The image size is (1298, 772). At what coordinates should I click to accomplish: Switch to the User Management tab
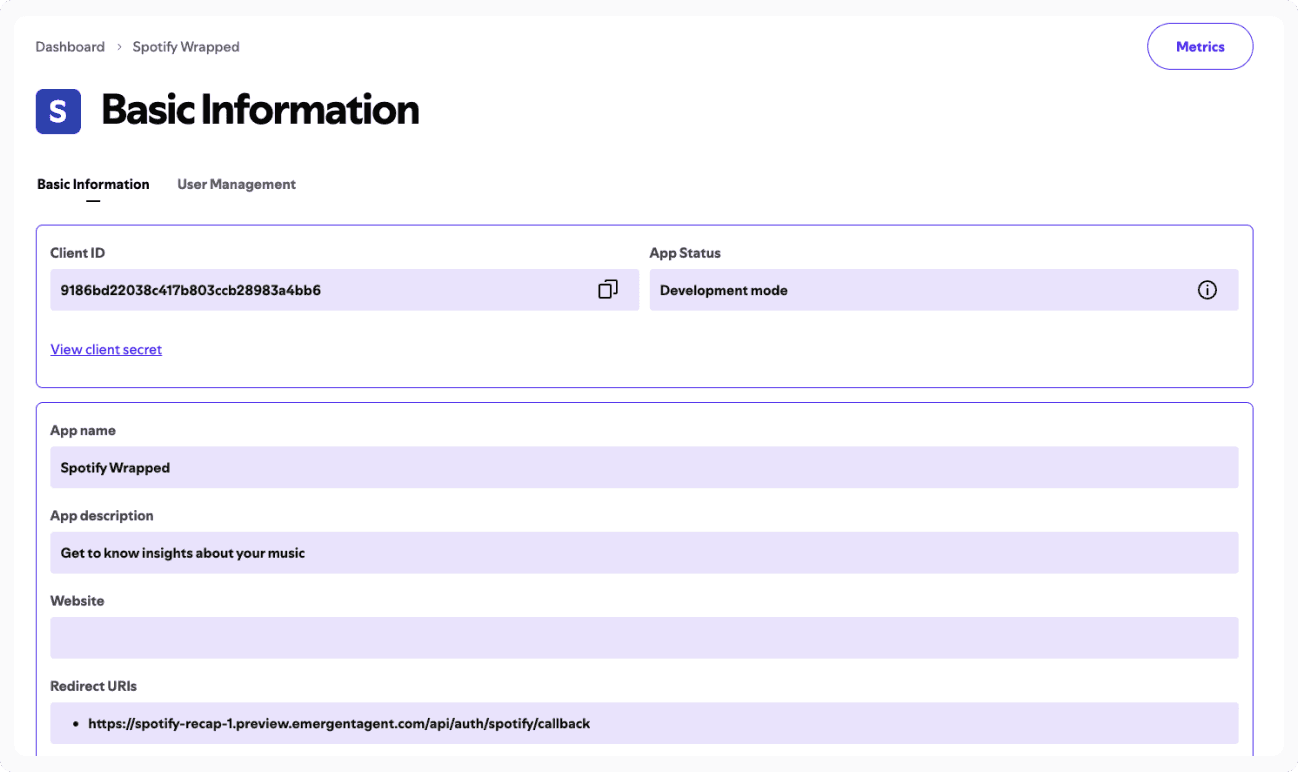(236, 184)
